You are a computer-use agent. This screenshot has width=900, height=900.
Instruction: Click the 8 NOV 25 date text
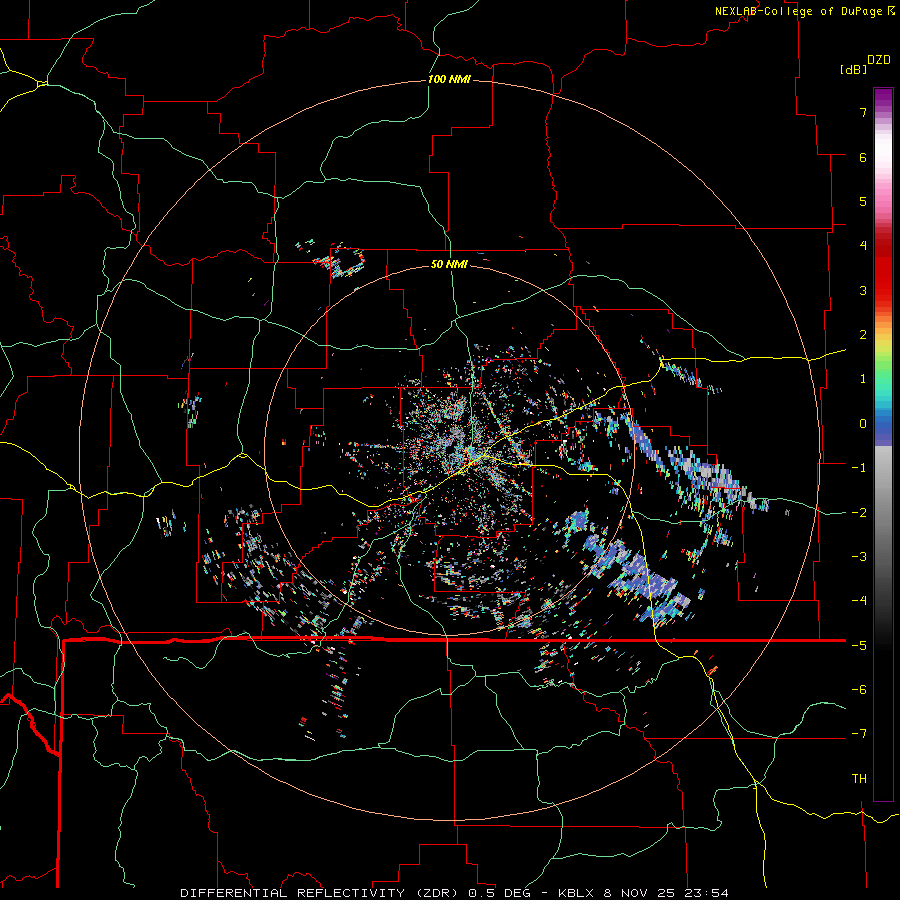pos(639,893)
